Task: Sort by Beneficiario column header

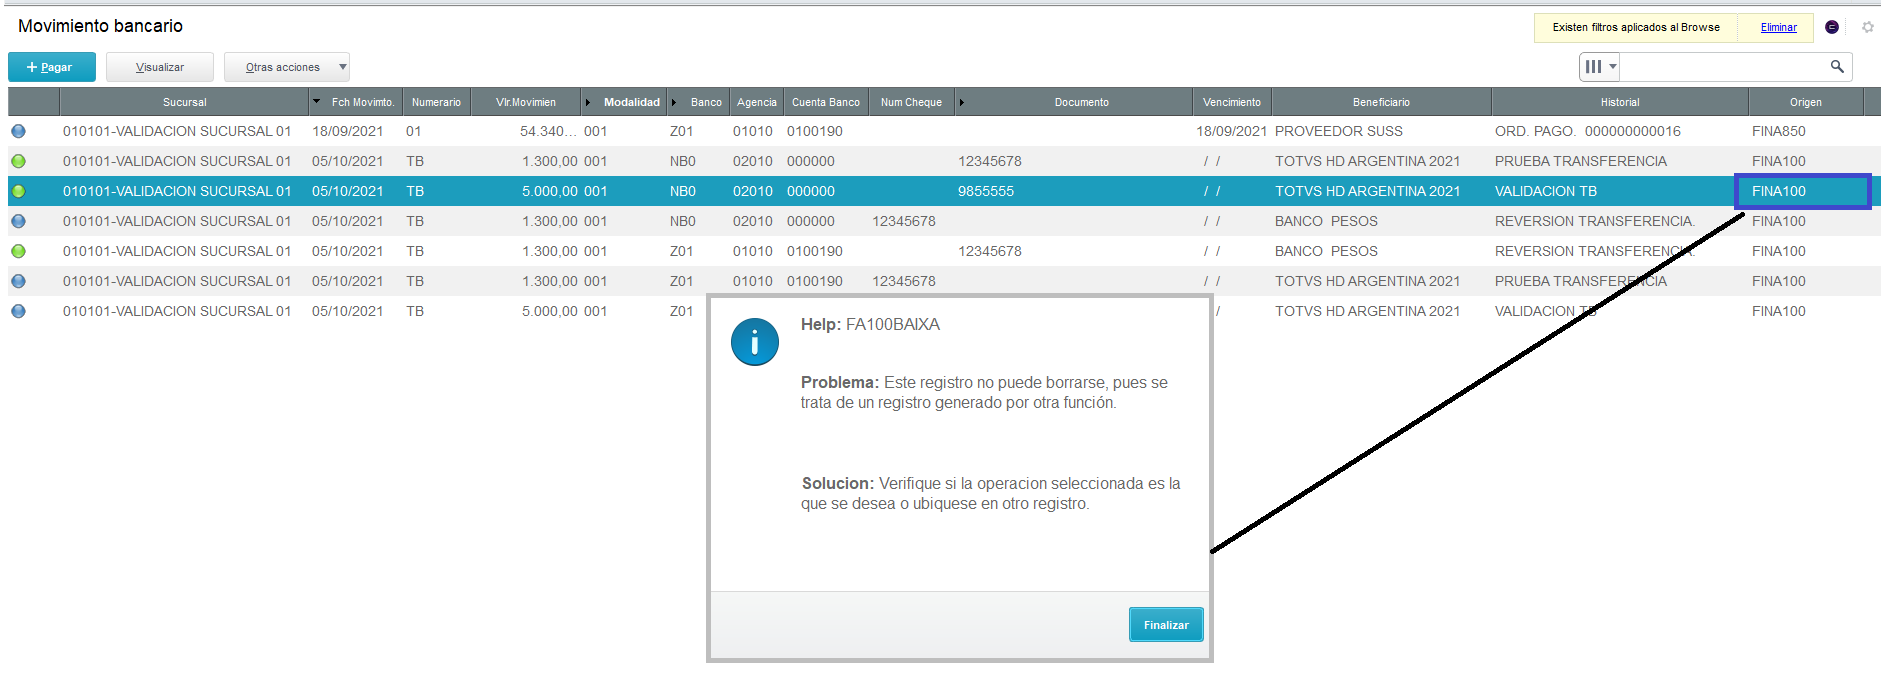Action: pyautogui.click(x=1381, y=102)
